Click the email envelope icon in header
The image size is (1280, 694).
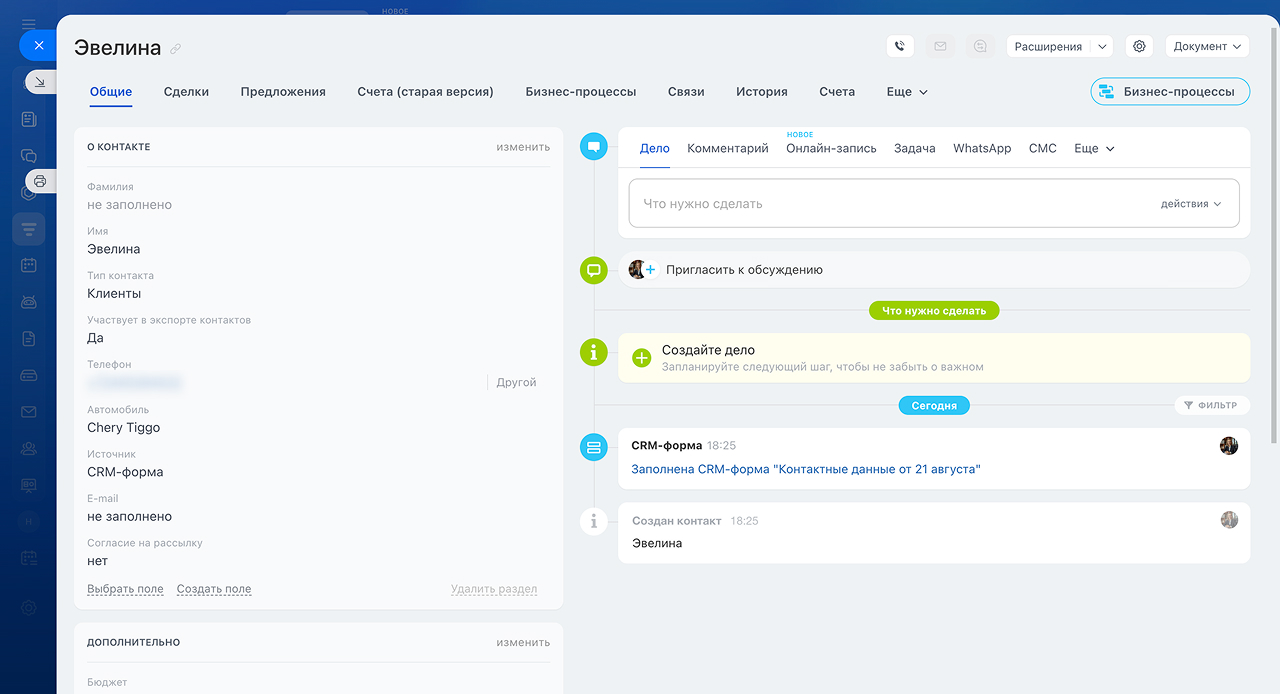point(940,46)
